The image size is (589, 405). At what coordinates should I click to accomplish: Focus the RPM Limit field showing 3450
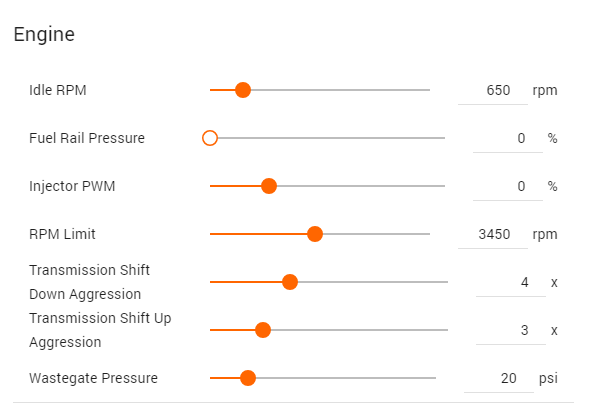(493, 234)
